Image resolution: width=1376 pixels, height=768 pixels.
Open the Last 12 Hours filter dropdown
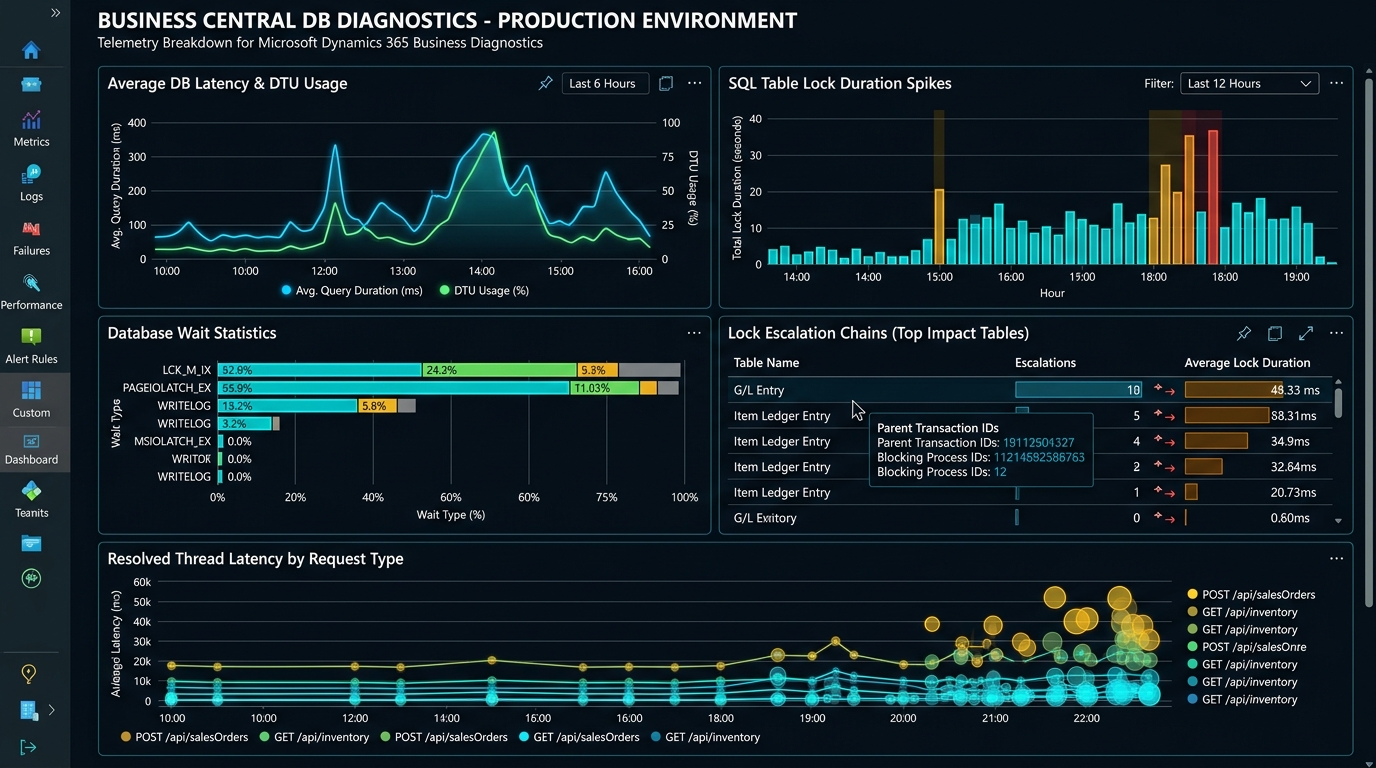point(1249,84)
